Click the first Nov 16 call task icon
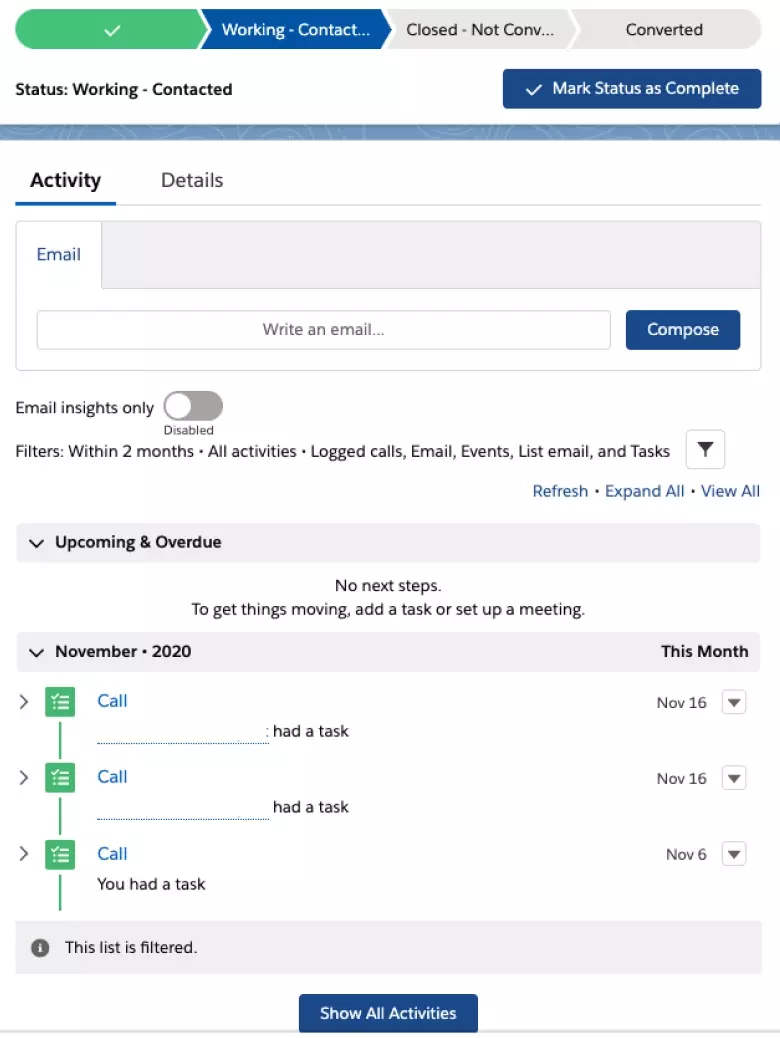This screenshot has width=780, height=1038. (x=60, y=702)
